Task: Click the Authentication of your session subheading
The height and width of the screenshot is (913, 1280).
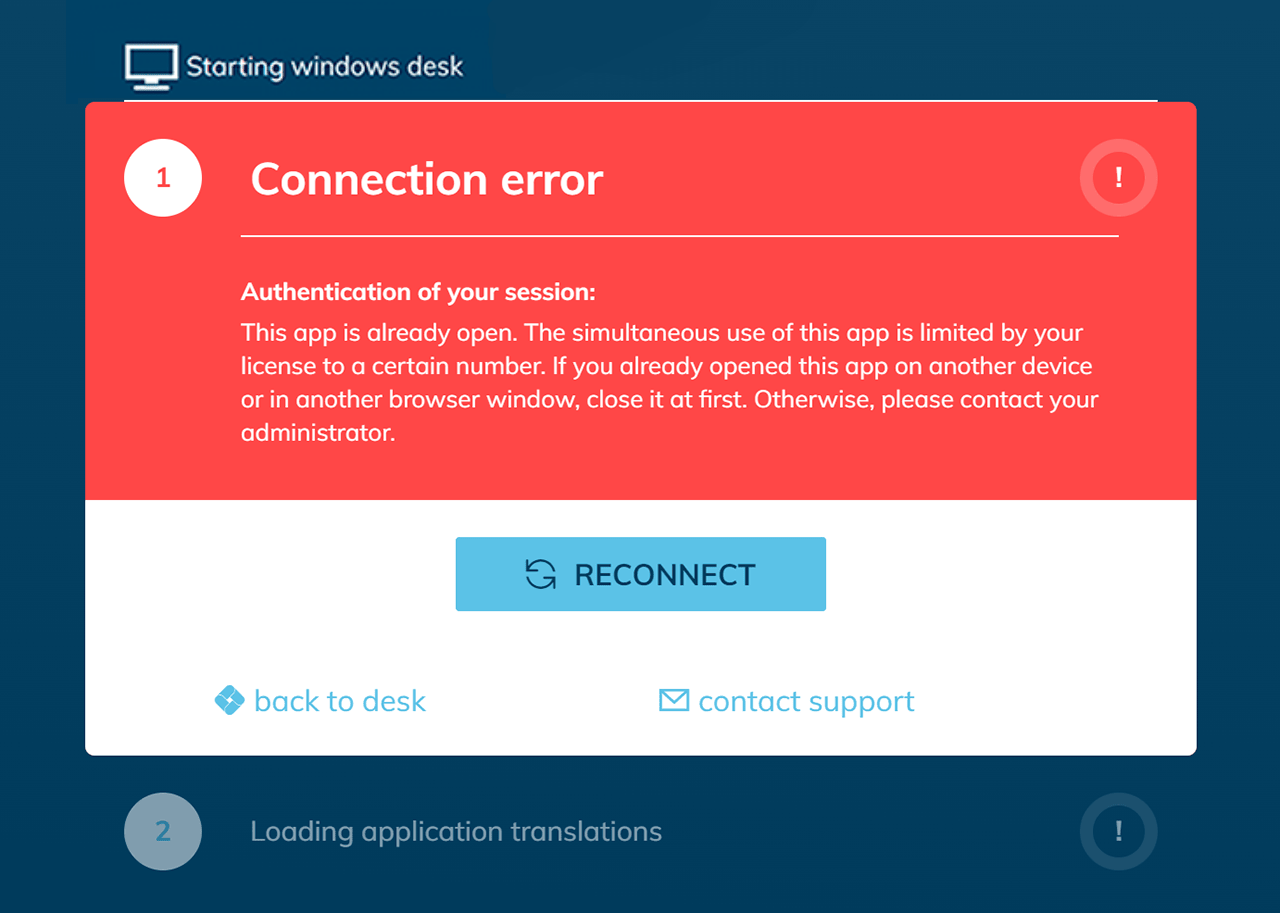Action: coord(418,292)
